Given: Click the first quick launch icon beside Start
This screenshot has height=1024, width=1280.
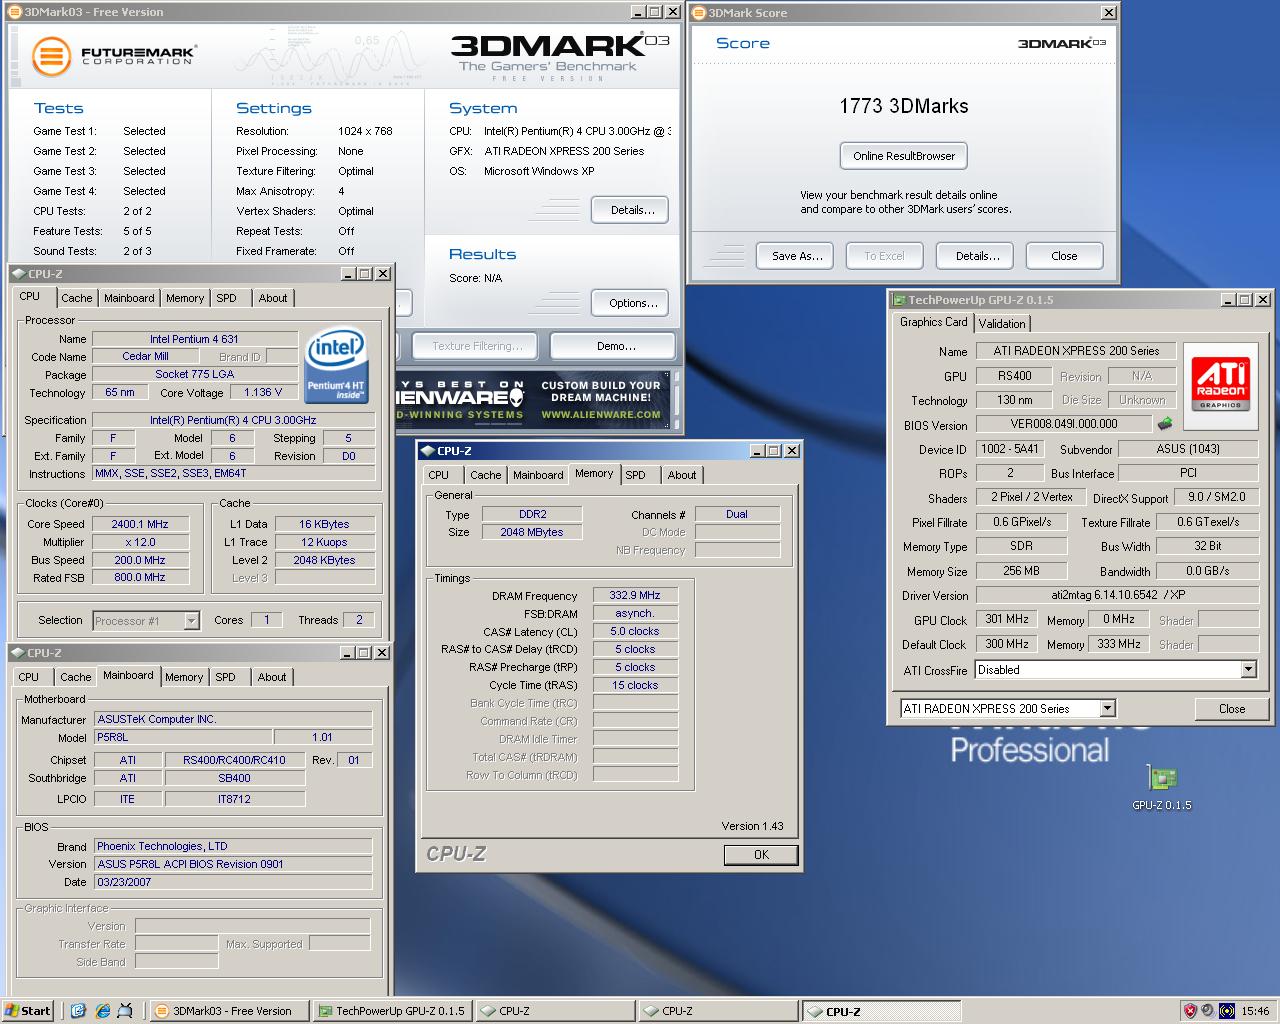Looking at the screenshot, I should tap(78, 1011).
